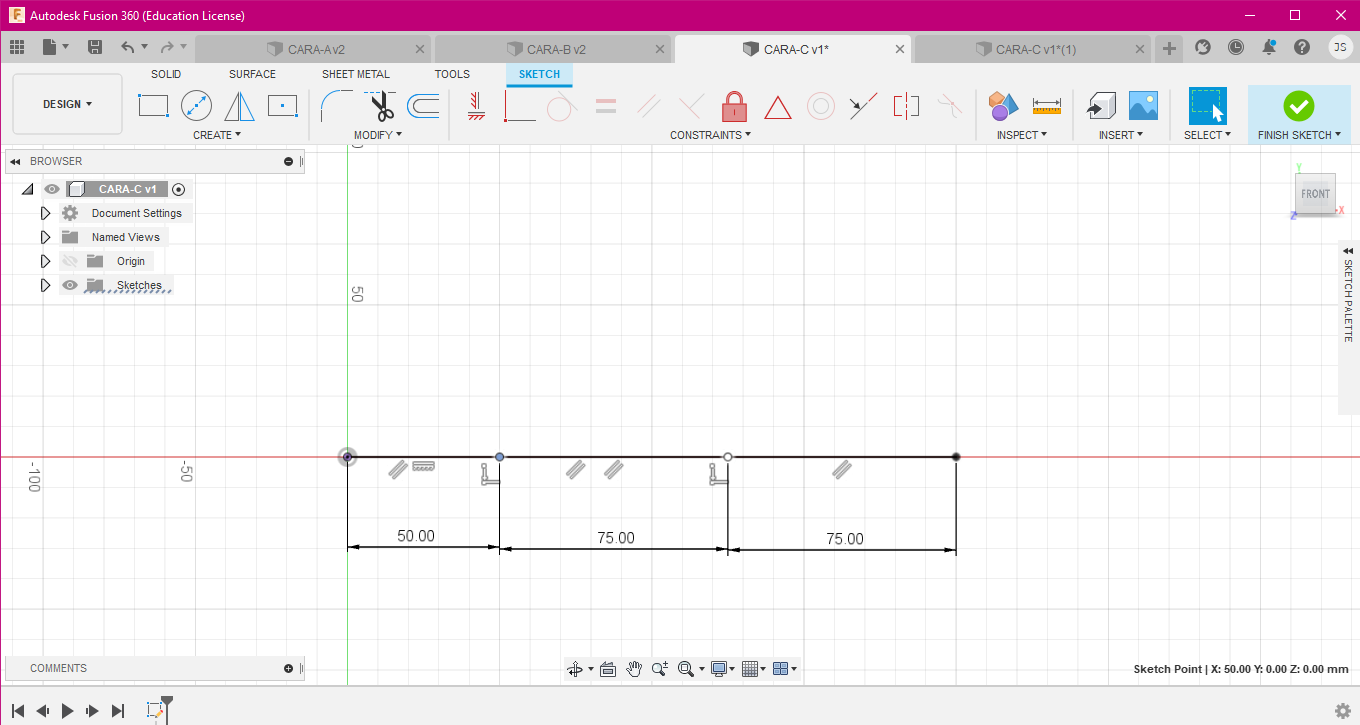
Task: Jump to the timeline end
Action: coord(118,711)
